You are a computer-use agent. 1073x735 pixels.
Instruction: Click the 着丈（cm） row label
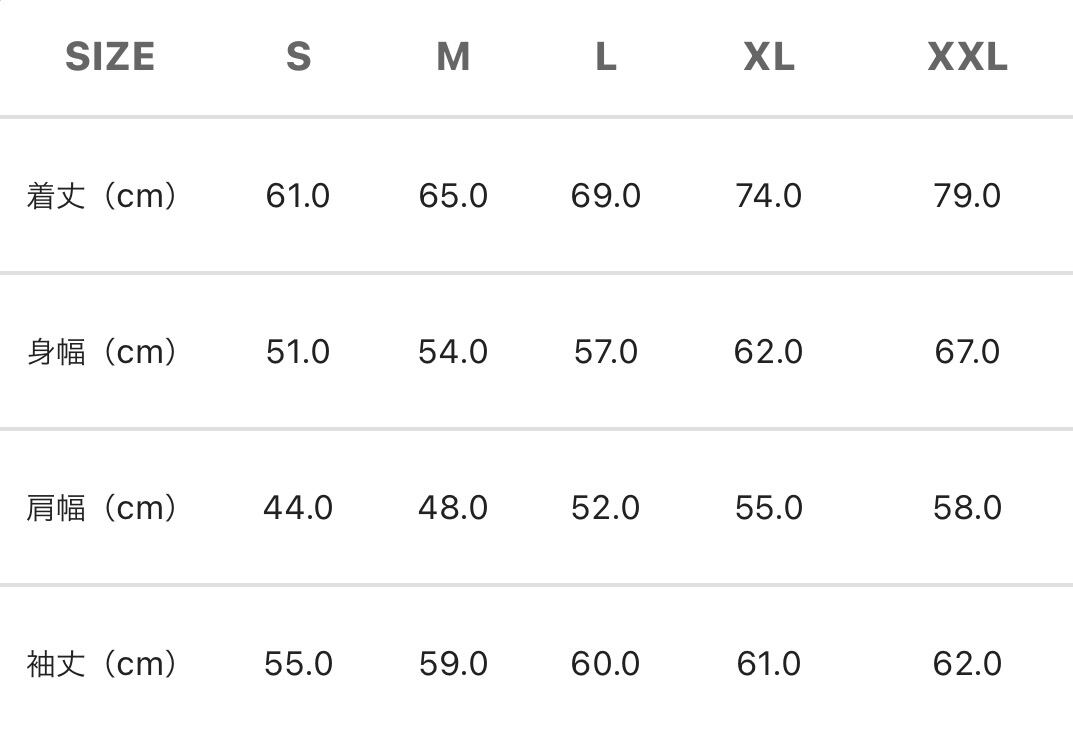point(102,195)
